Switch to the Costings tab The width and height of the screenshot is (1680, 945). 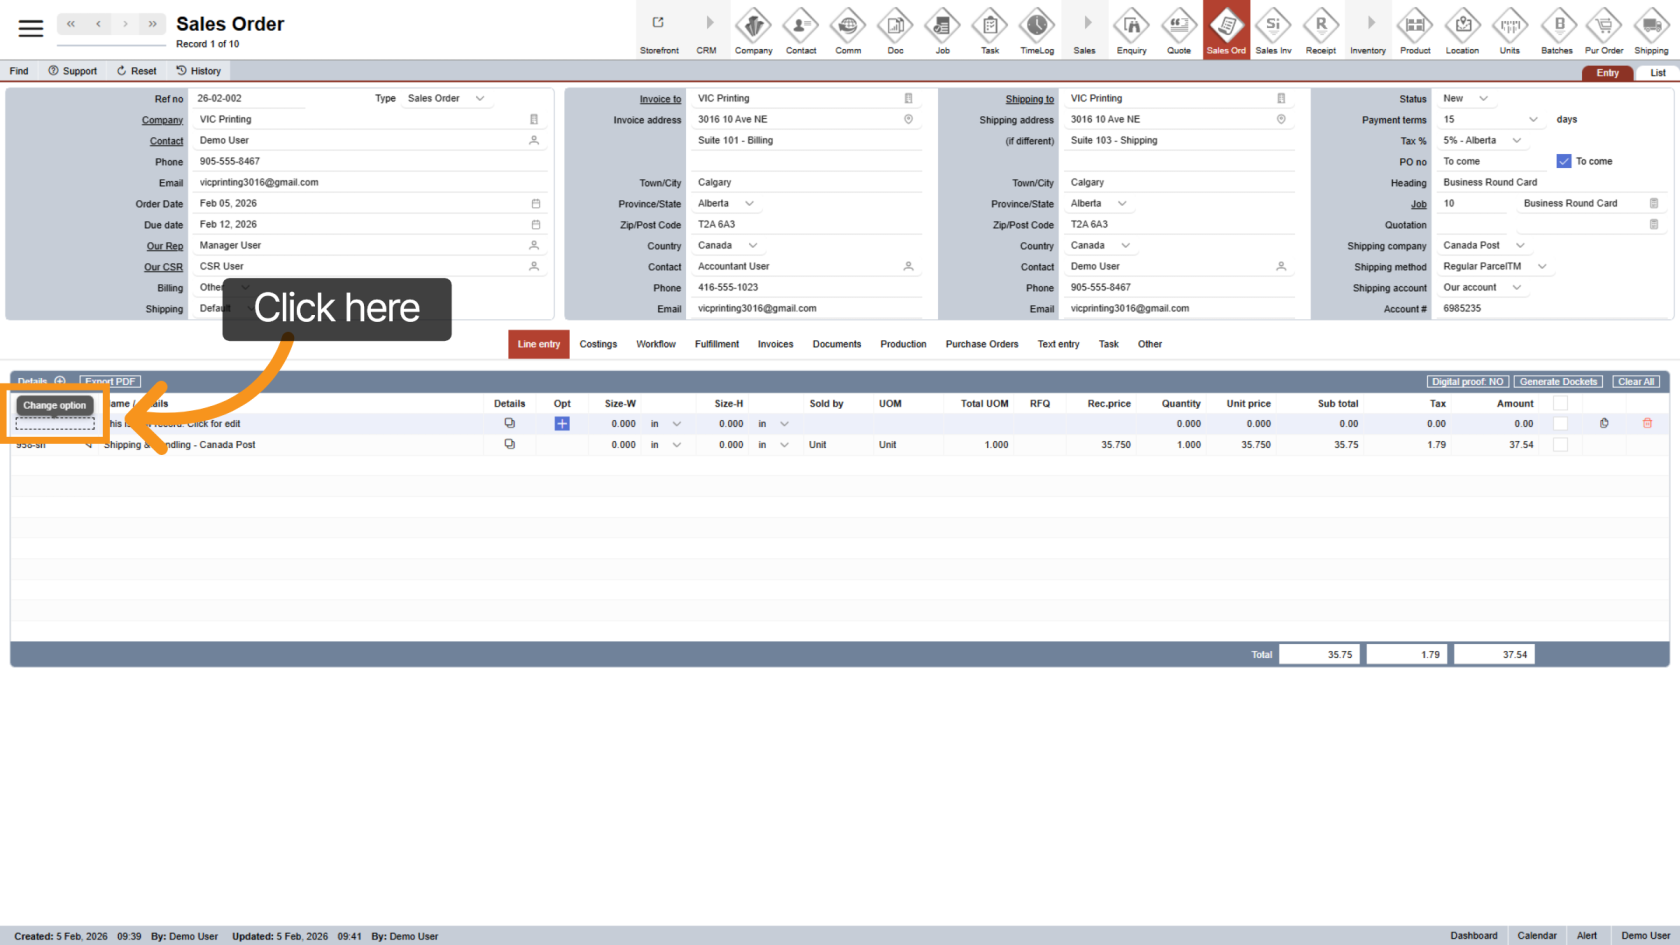598,344
